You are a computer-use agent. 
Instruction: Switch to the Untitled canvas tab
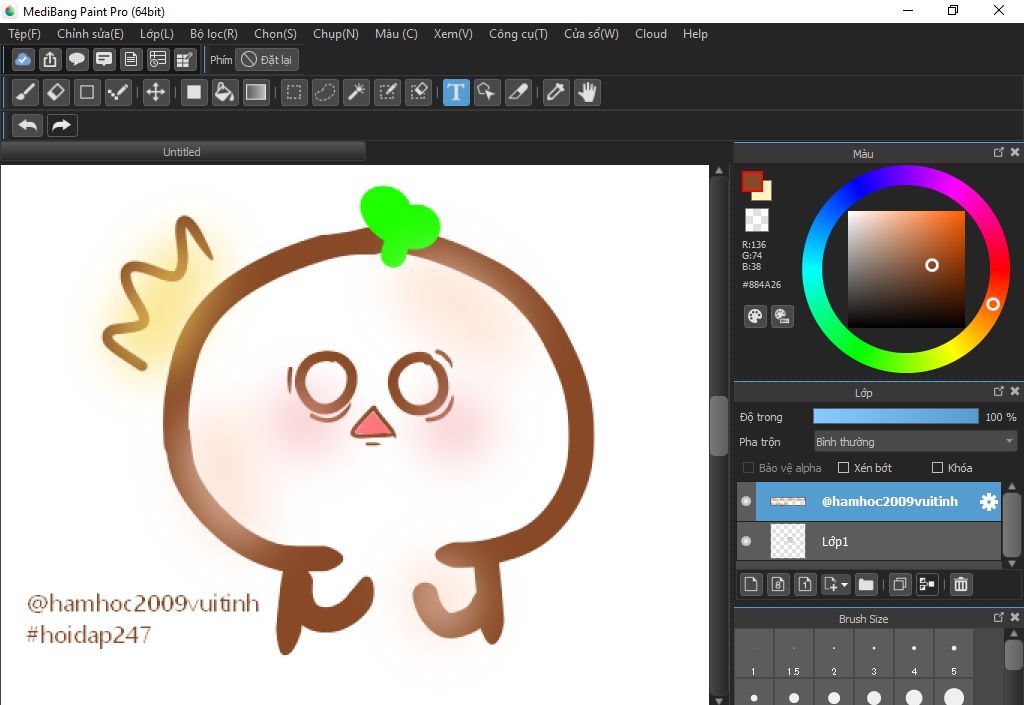pos(182,152)
